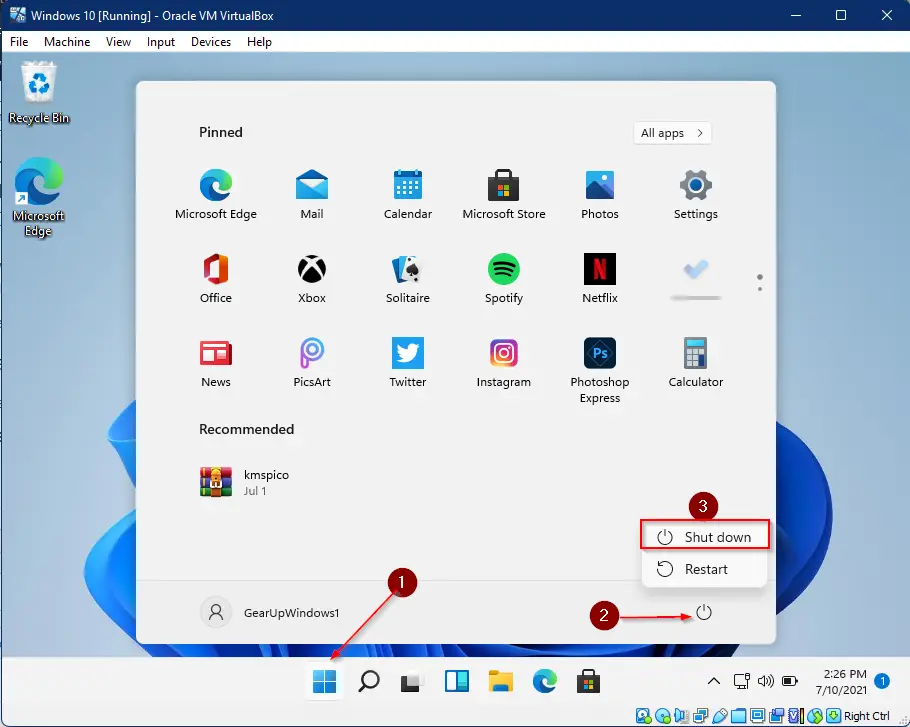Click VirtualBox keyboard capture arrow indicator
This screenshot has width=910, height=727.
click(833, 715)
